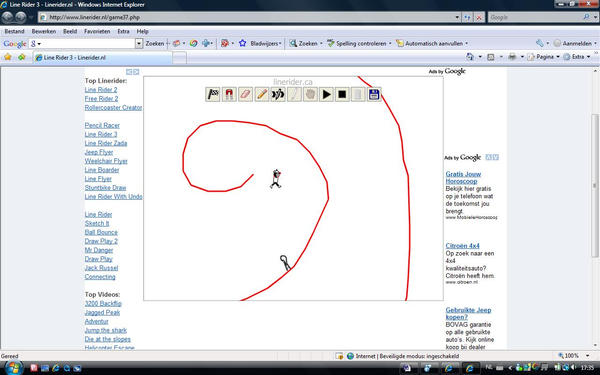Open the Pagina dropdown menu
600x375 pixels.
pos(544,57)
